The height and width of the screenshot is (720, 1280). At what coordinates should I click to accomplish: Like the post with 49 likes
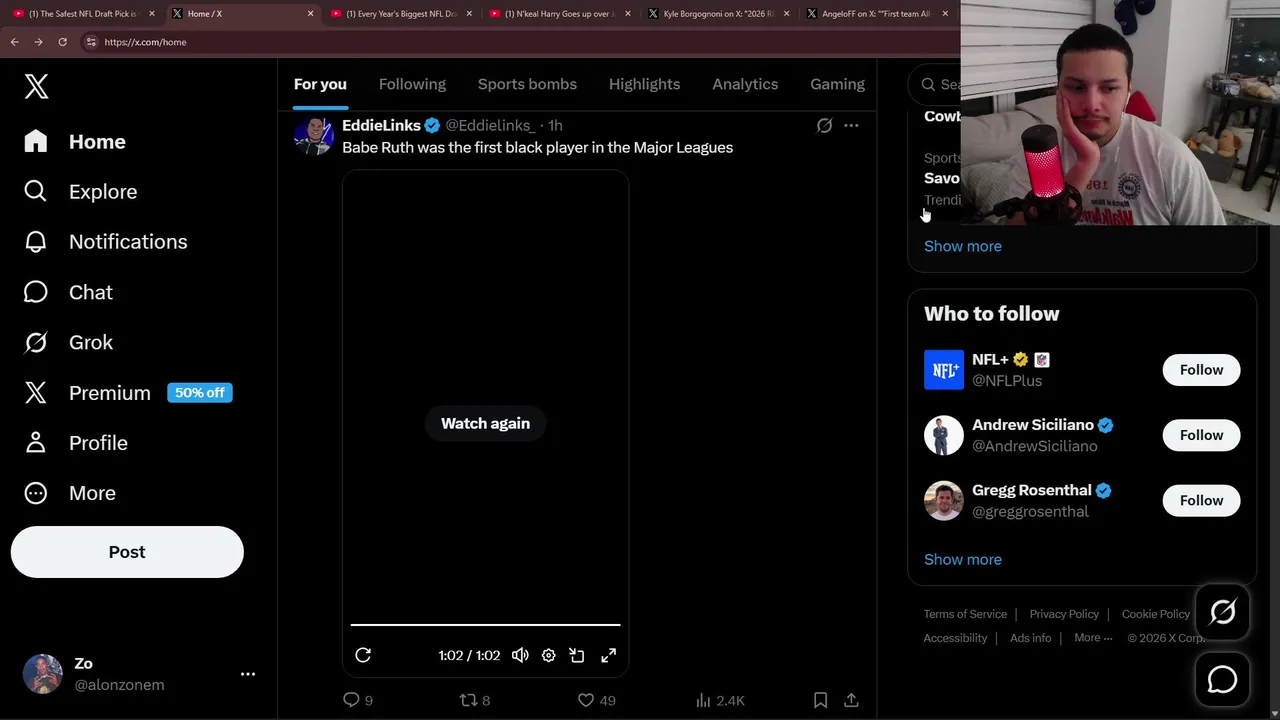click(597, 700)
